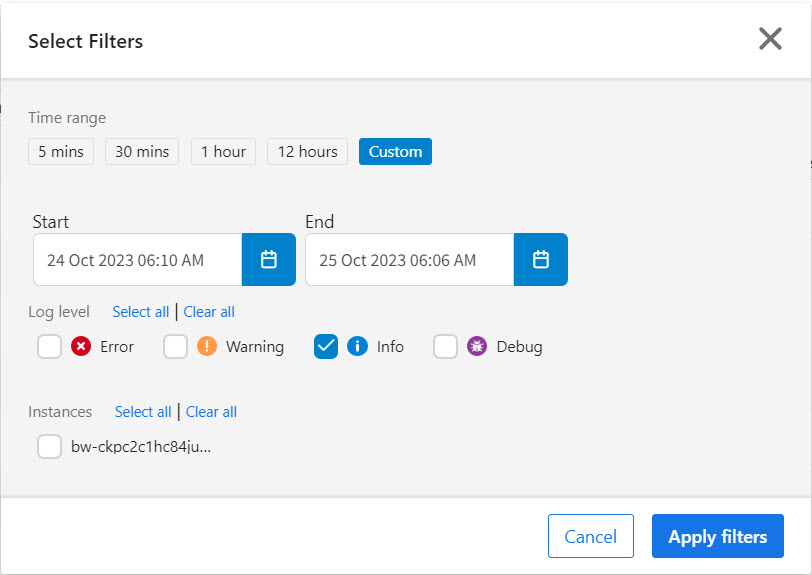Screen dimensions: 812x575
Task: Click the orange Warning level icon
Action: tap(207, 347)
